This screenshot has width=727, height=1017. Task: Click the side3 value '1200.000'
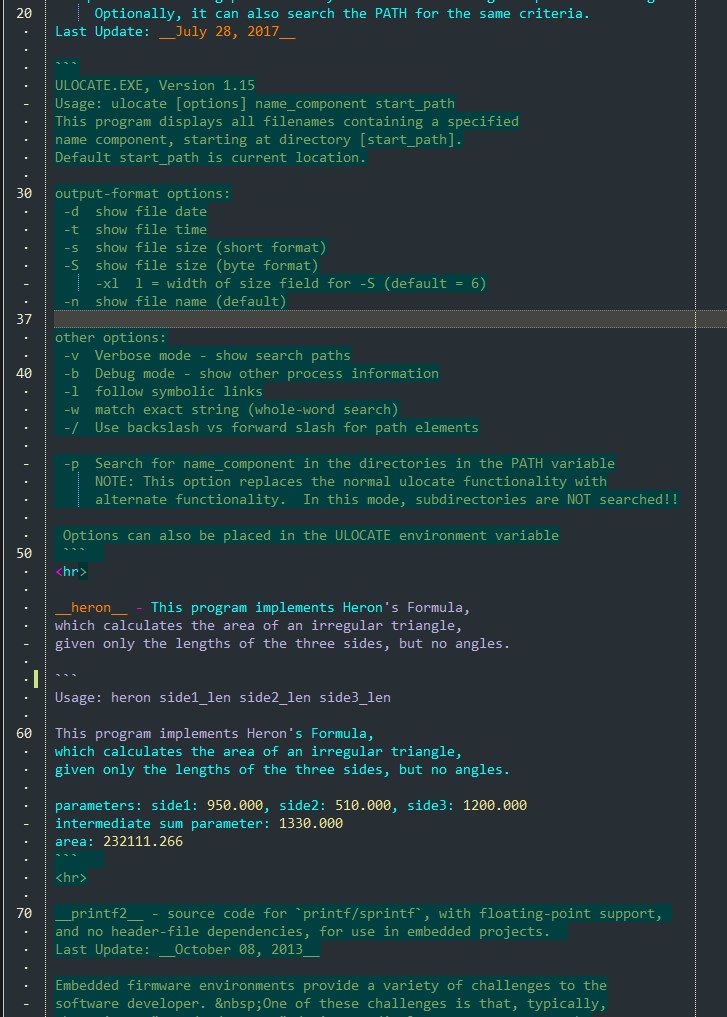coord(495,806)
